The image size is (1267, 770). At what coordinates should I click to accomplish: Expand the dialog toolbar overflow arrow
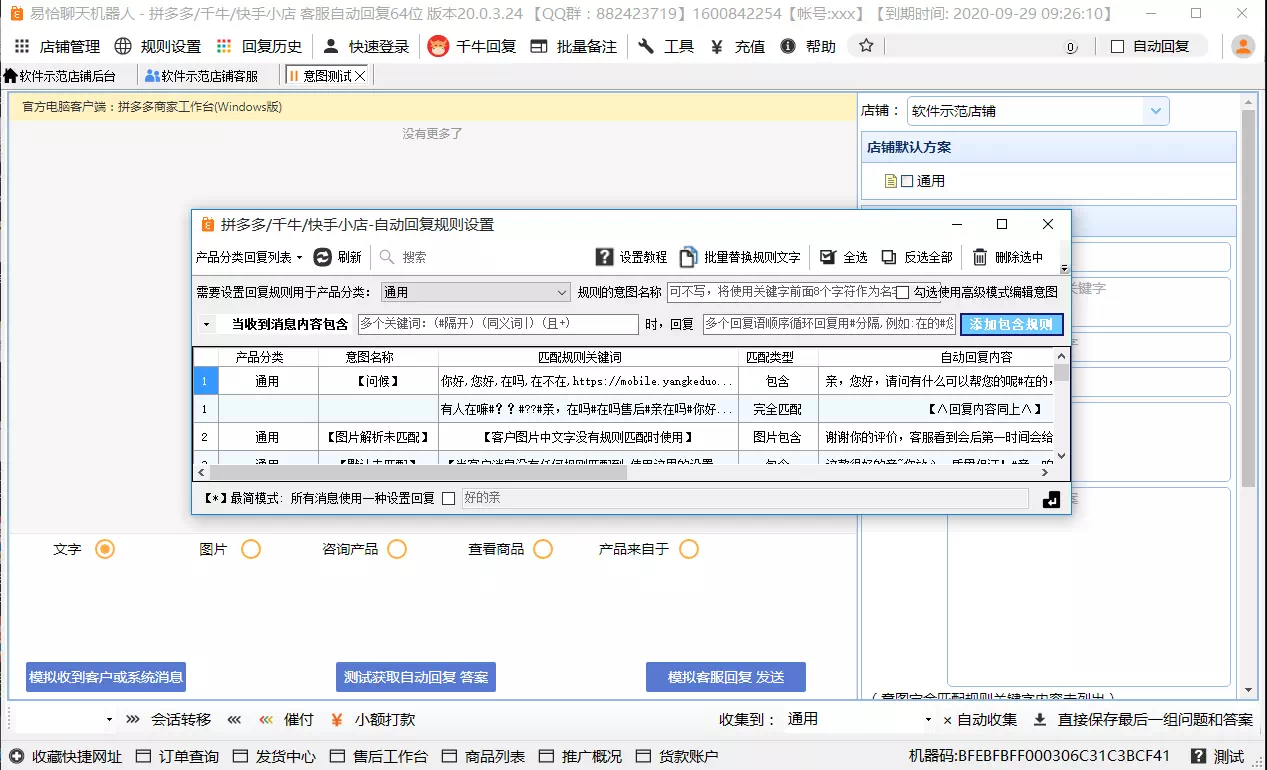(x=1064, y=268)
